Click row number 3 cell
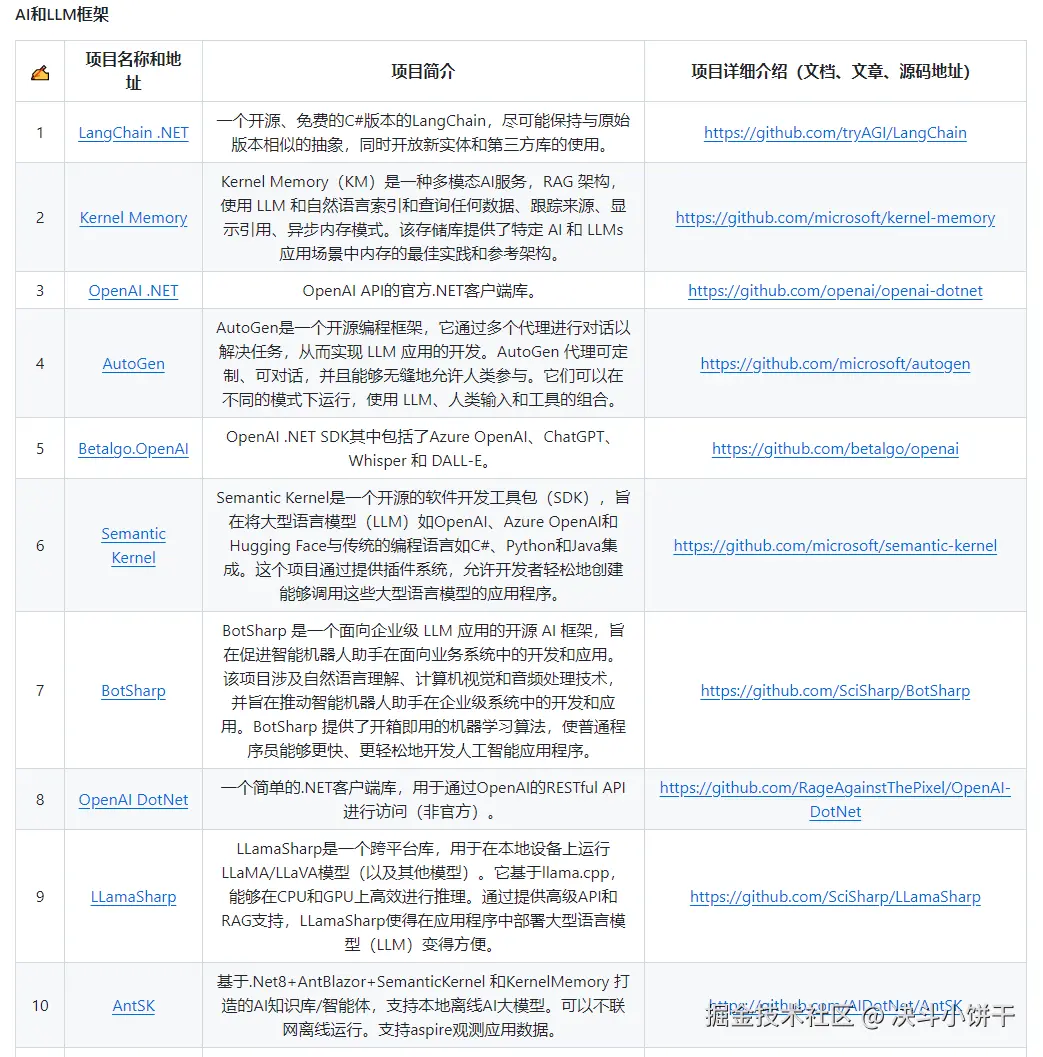 [x=40, y=291]
